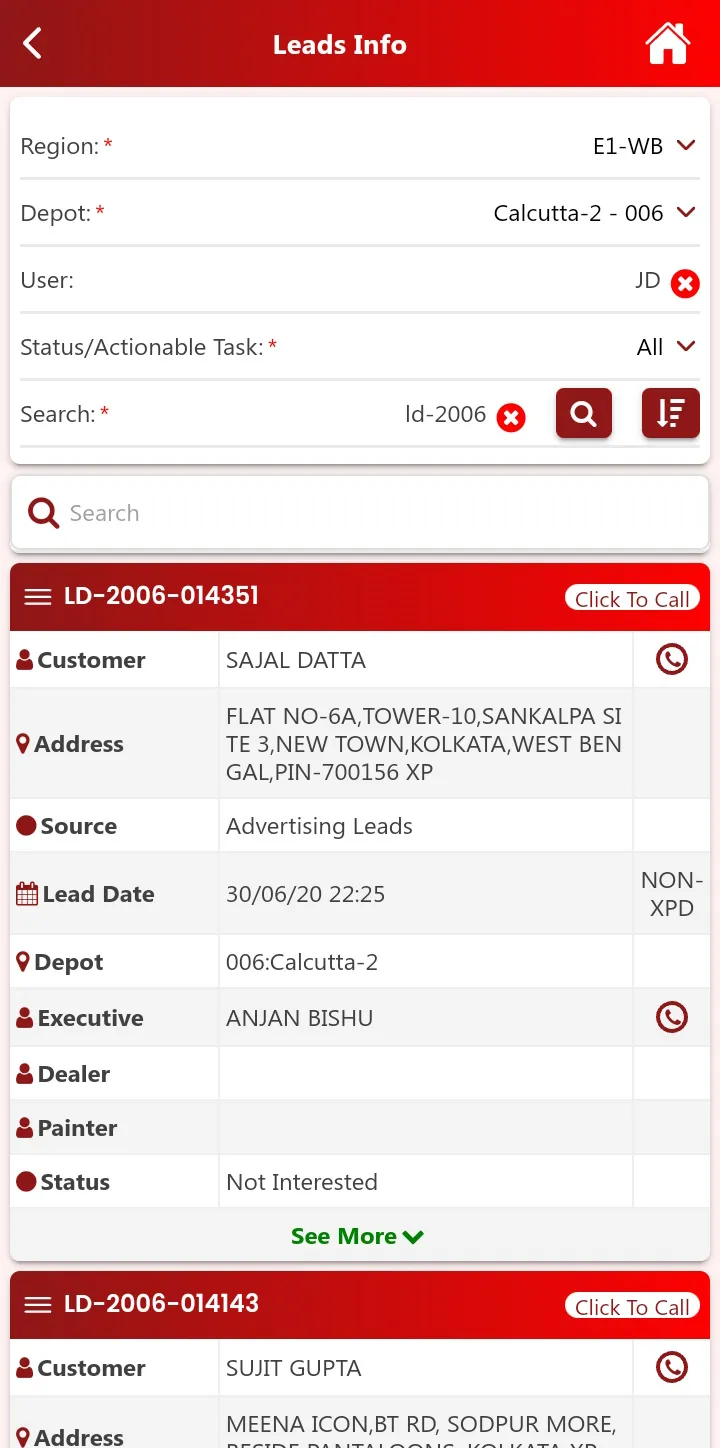720x1448 pixels.
Task: Open hamburger menu for LD-2006-014143
Action: (x=38, y=1305)
